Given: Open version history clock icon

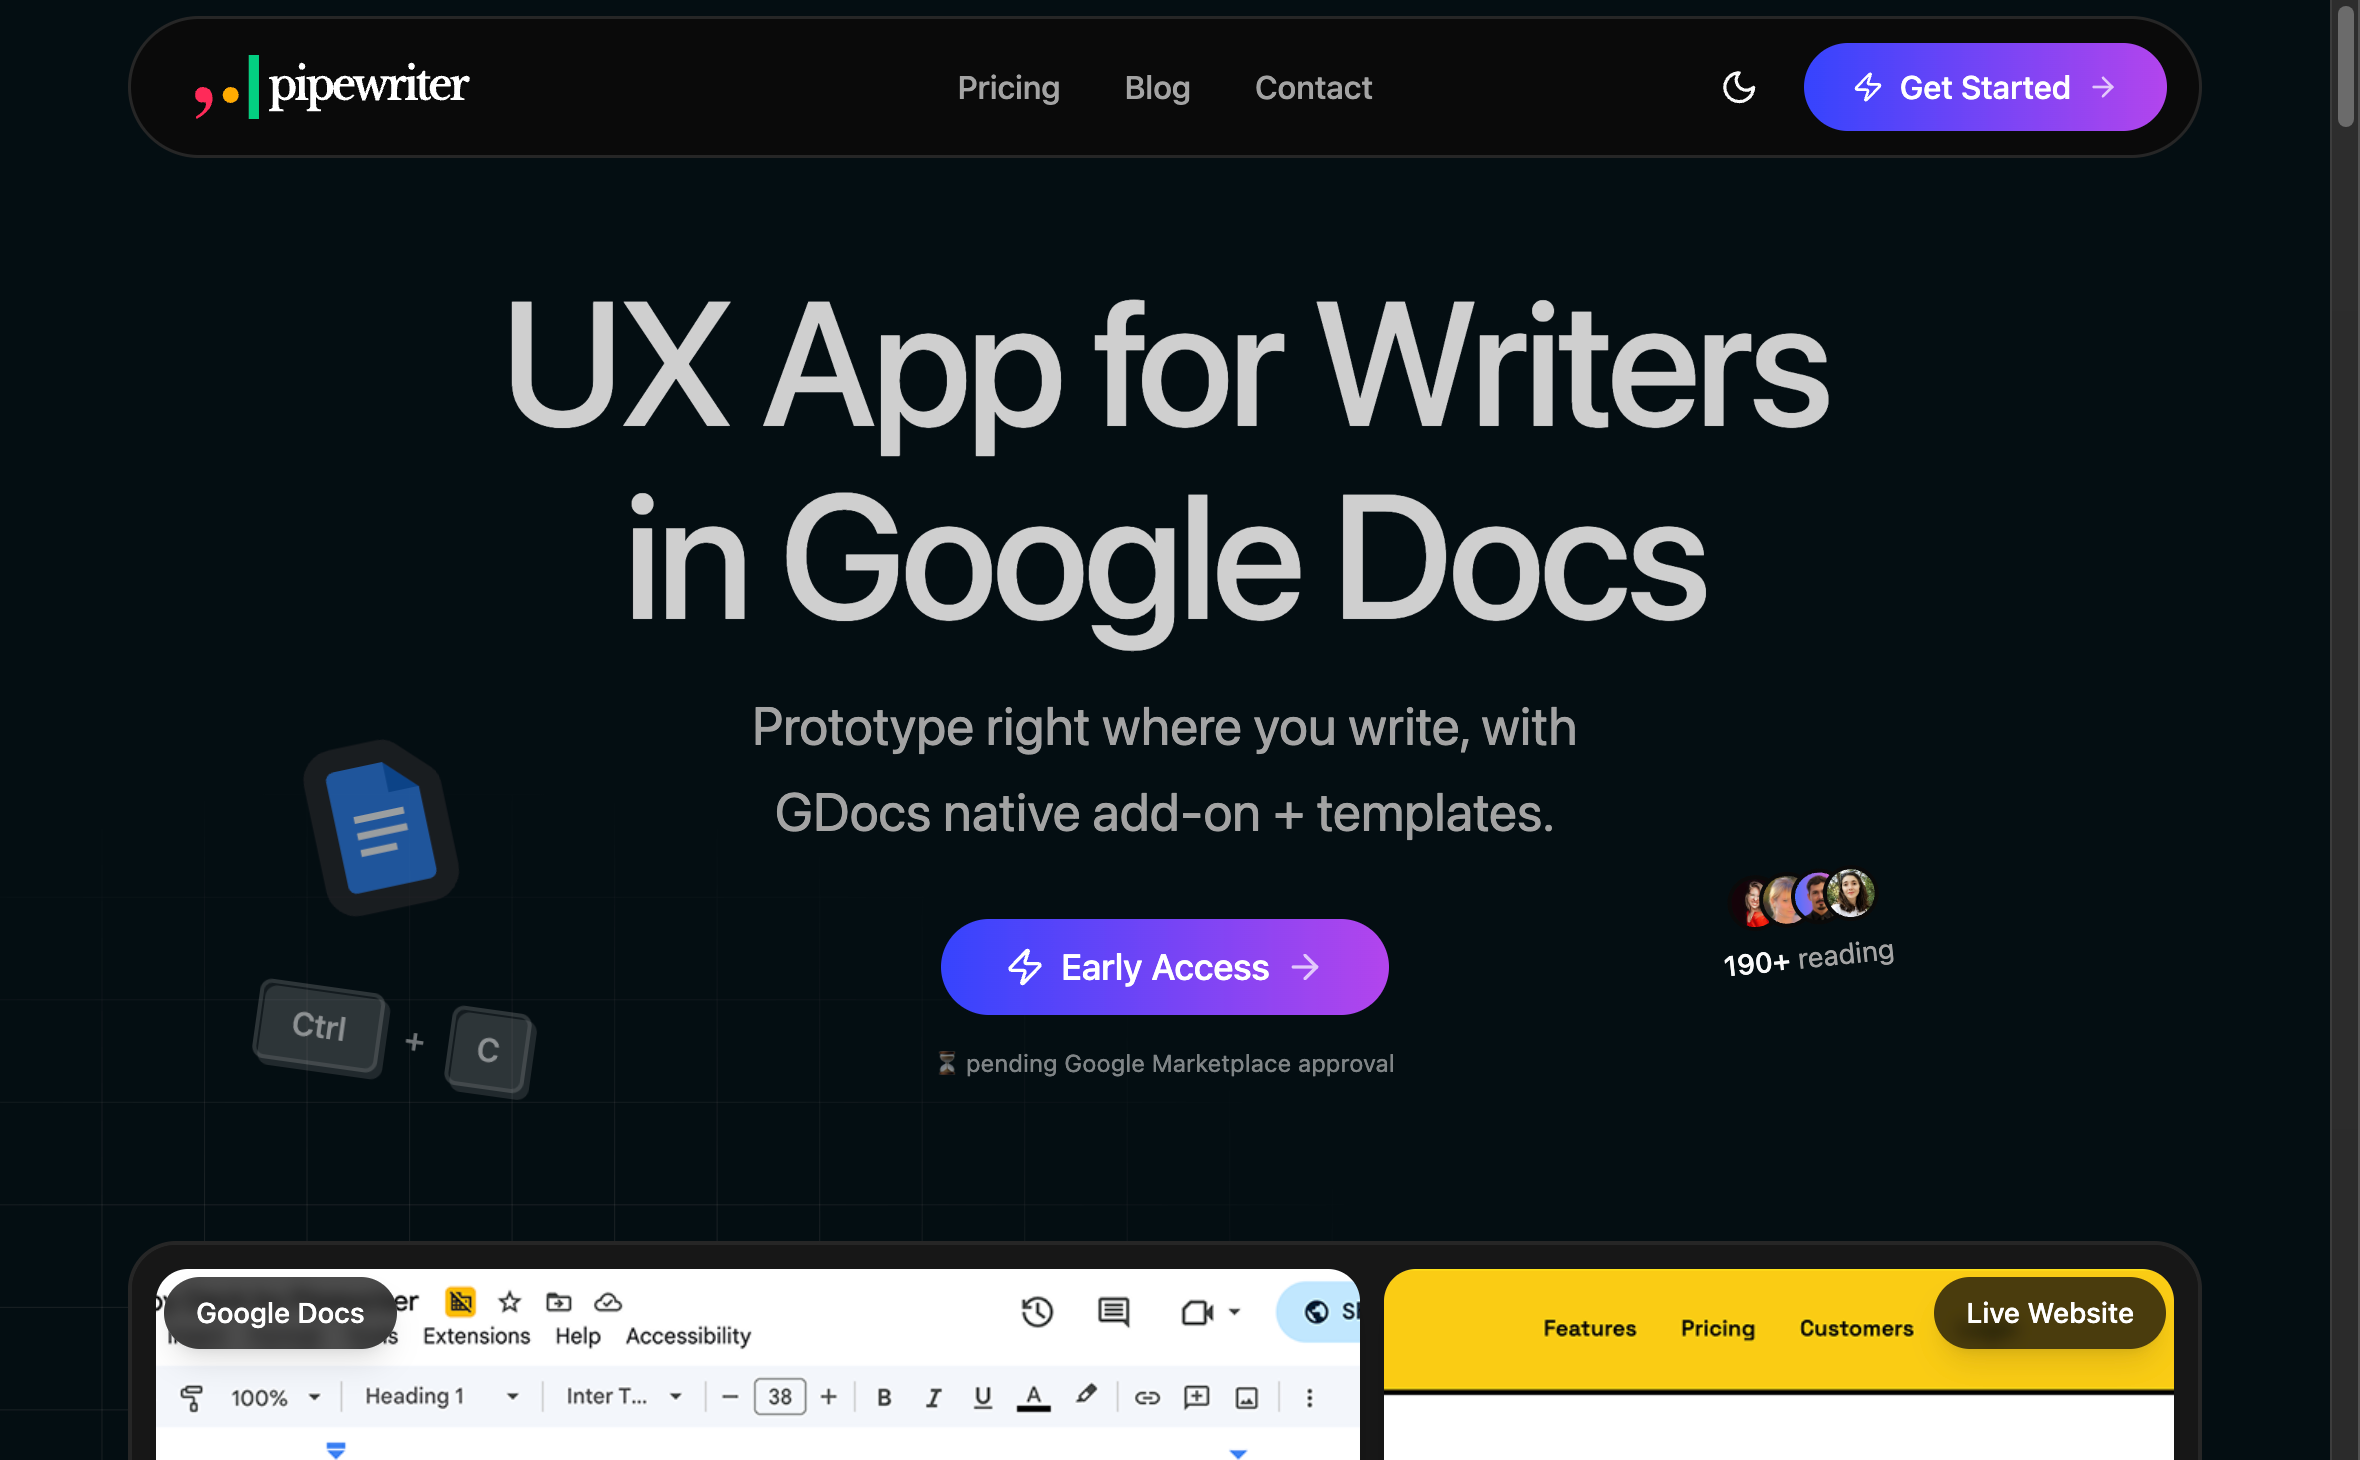Looking at the screenshot, I should 1037,1311.
